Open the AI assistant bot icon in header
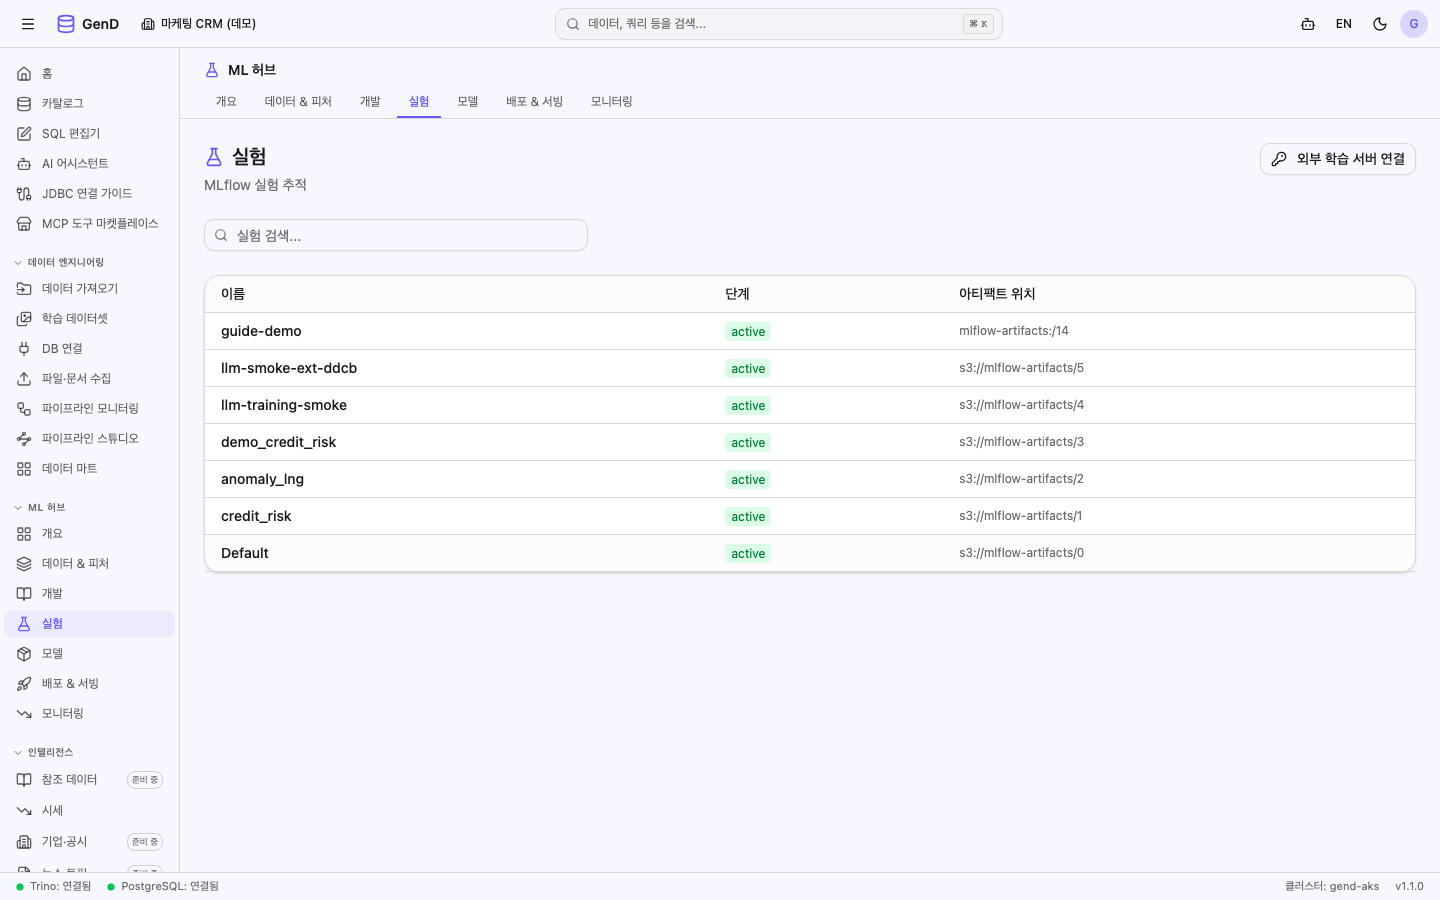This screenshot has height=900, width=1440. click(x=1308, y=24)
